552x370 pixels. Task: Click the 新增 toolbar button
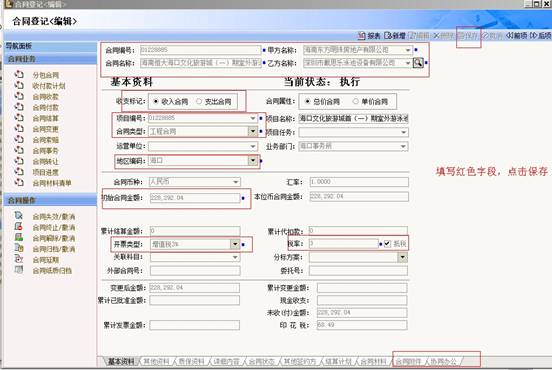(395, 36)
